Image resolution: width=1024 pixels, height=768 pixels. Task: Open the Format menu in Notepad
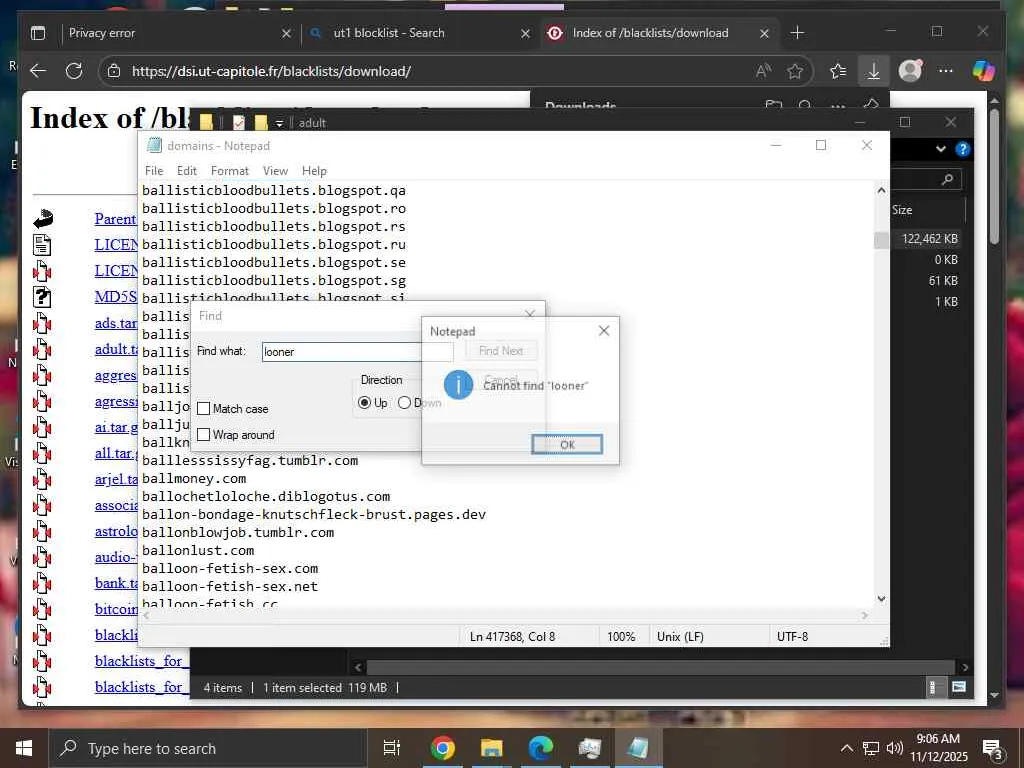pyautogui.click(x=230, y=170)
